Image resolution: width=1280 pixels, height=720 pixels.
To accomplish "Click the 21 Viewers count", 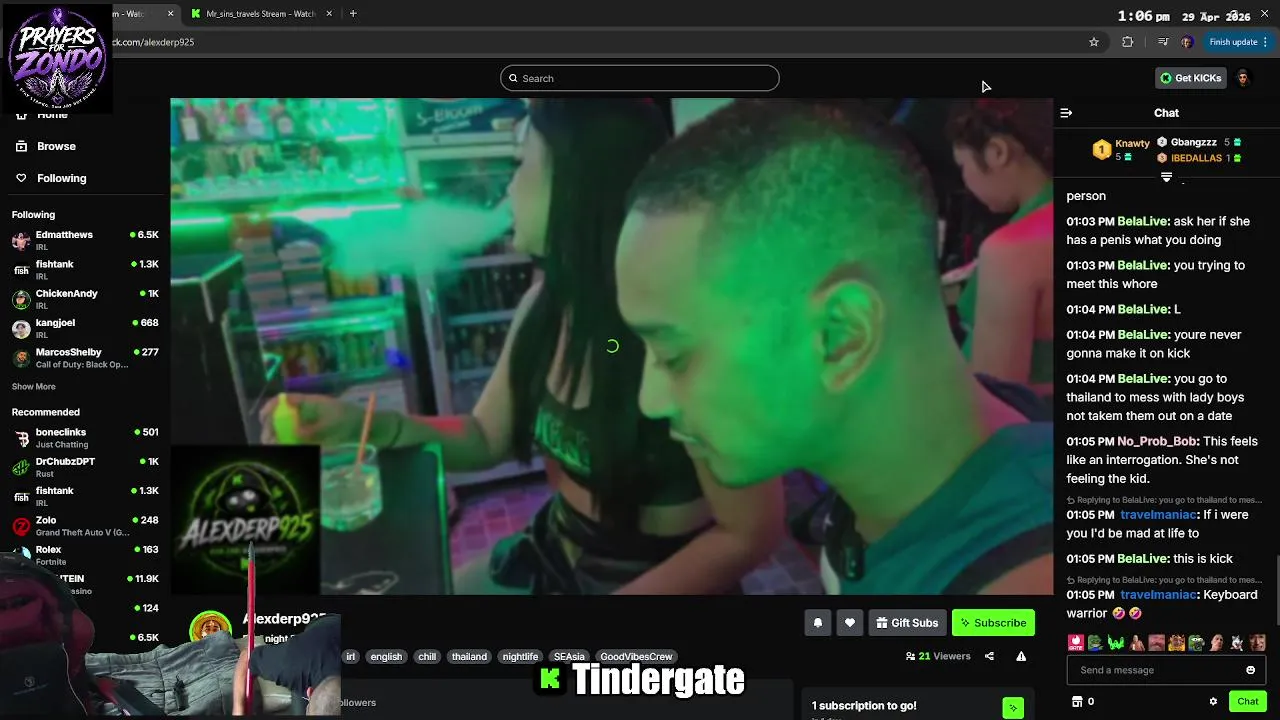I will [938, 656].
